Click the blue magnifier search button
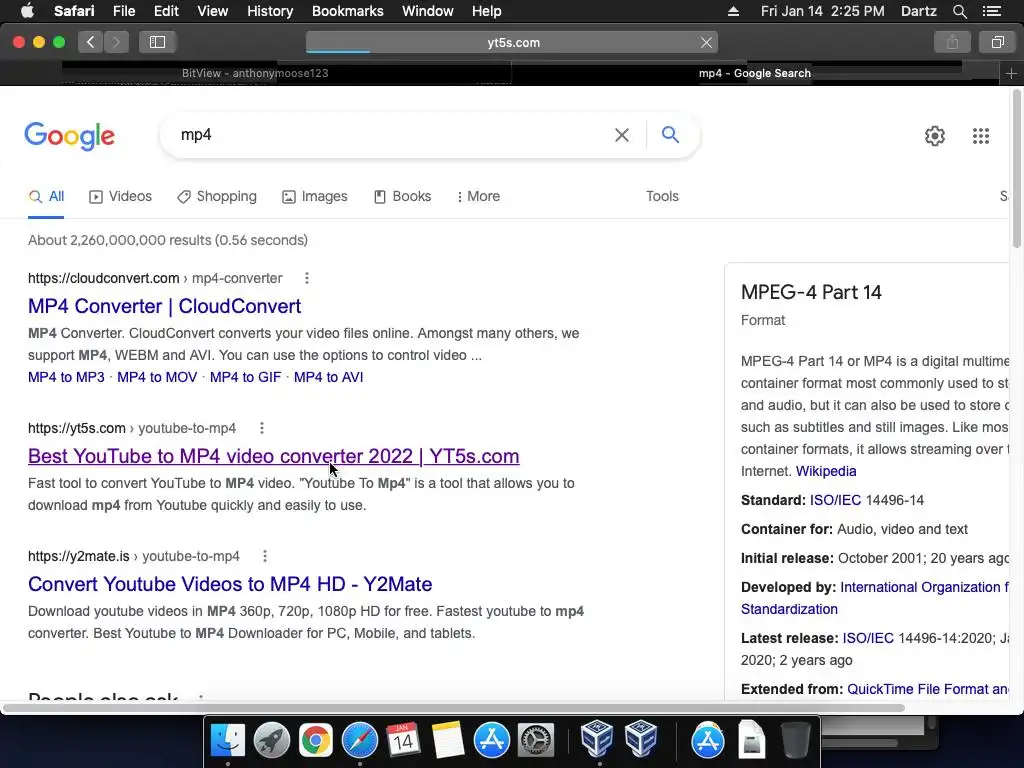1024x768 pixels. click(670, 135)
